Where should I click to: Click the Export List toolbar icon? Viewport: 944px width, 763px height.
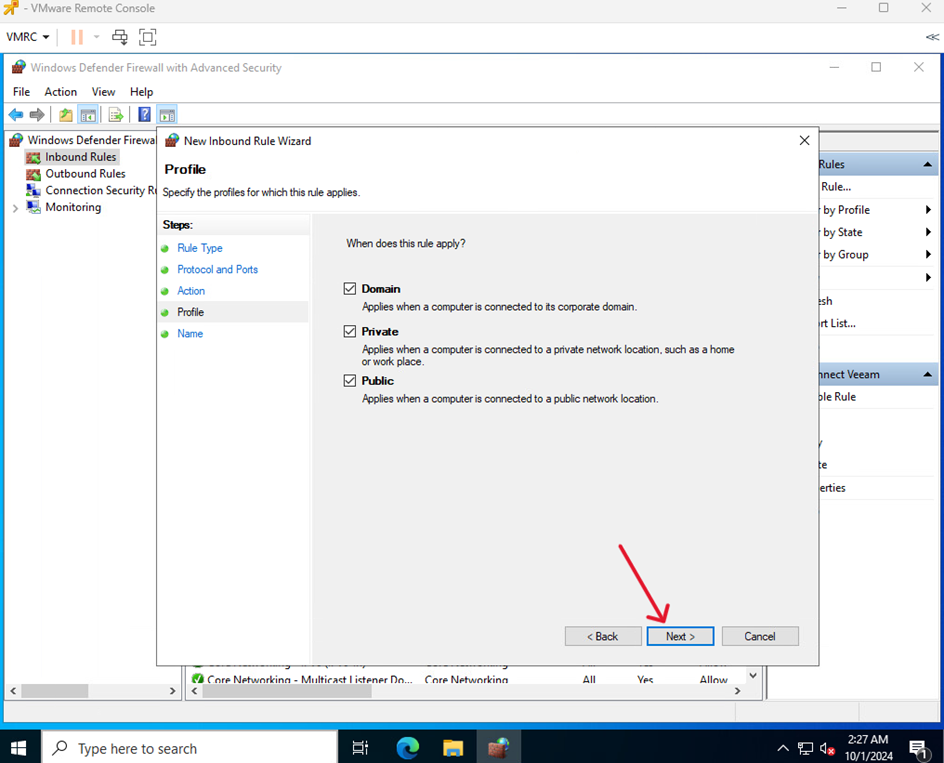coord(116,115)
